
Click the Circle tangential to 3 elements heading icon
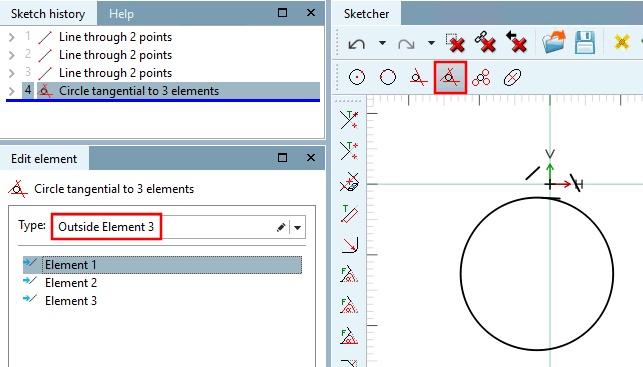[18, 189]
